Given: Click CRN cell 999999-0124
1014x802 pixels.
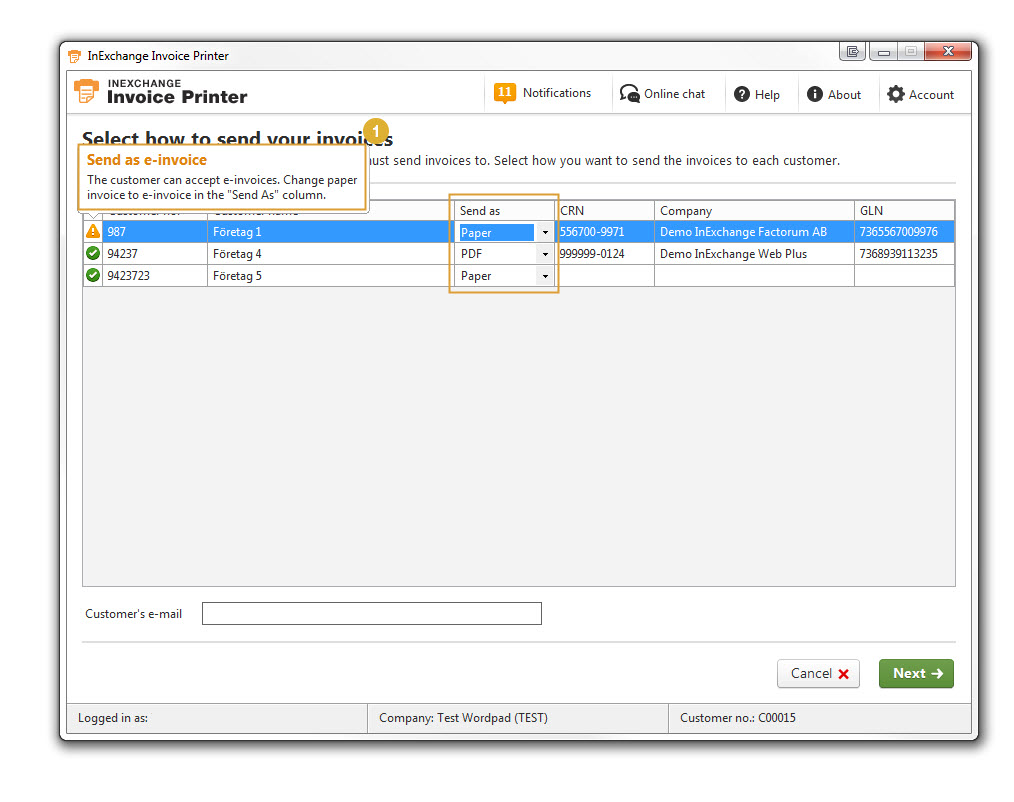Looking at the screenshot, I should tap(605, 254).
